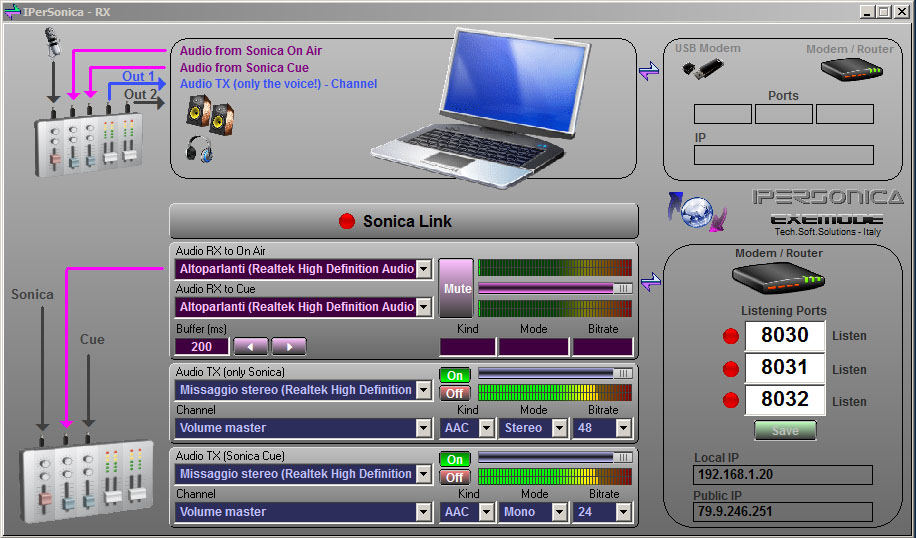The image size is (916, 538).
Task: Click the transfer arrows icon beside laptop panel
Action: point(649,71)
